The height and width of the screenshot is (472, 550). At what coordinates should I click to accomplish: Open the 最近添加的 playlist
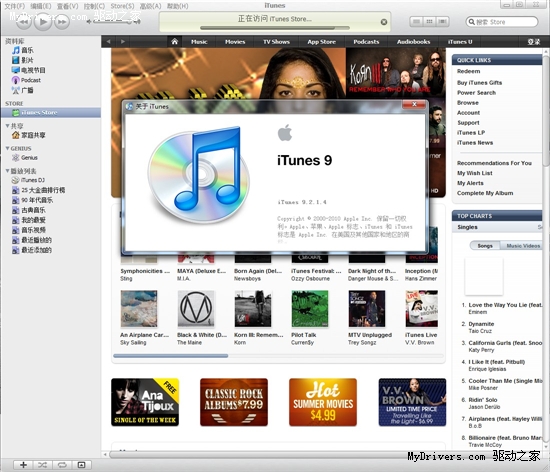point(32,250)
